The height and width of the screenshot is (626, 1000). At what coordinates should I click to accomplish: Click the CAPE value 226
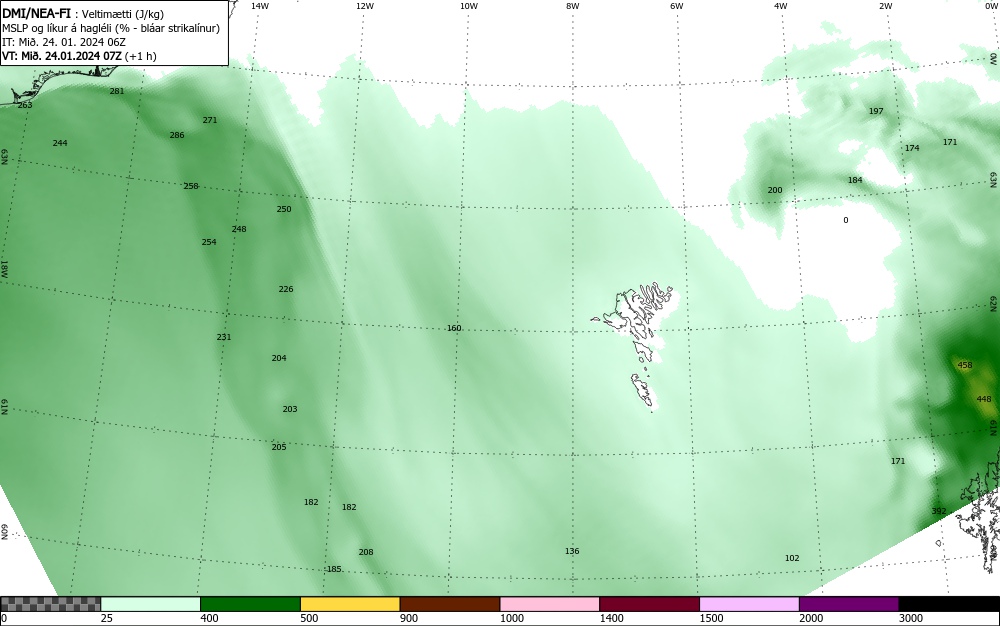tap(286, 289)
